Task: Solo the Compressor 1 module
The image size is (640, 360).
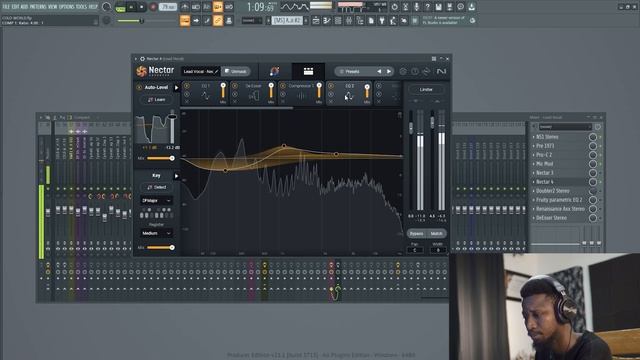Action: coord(283,94)
